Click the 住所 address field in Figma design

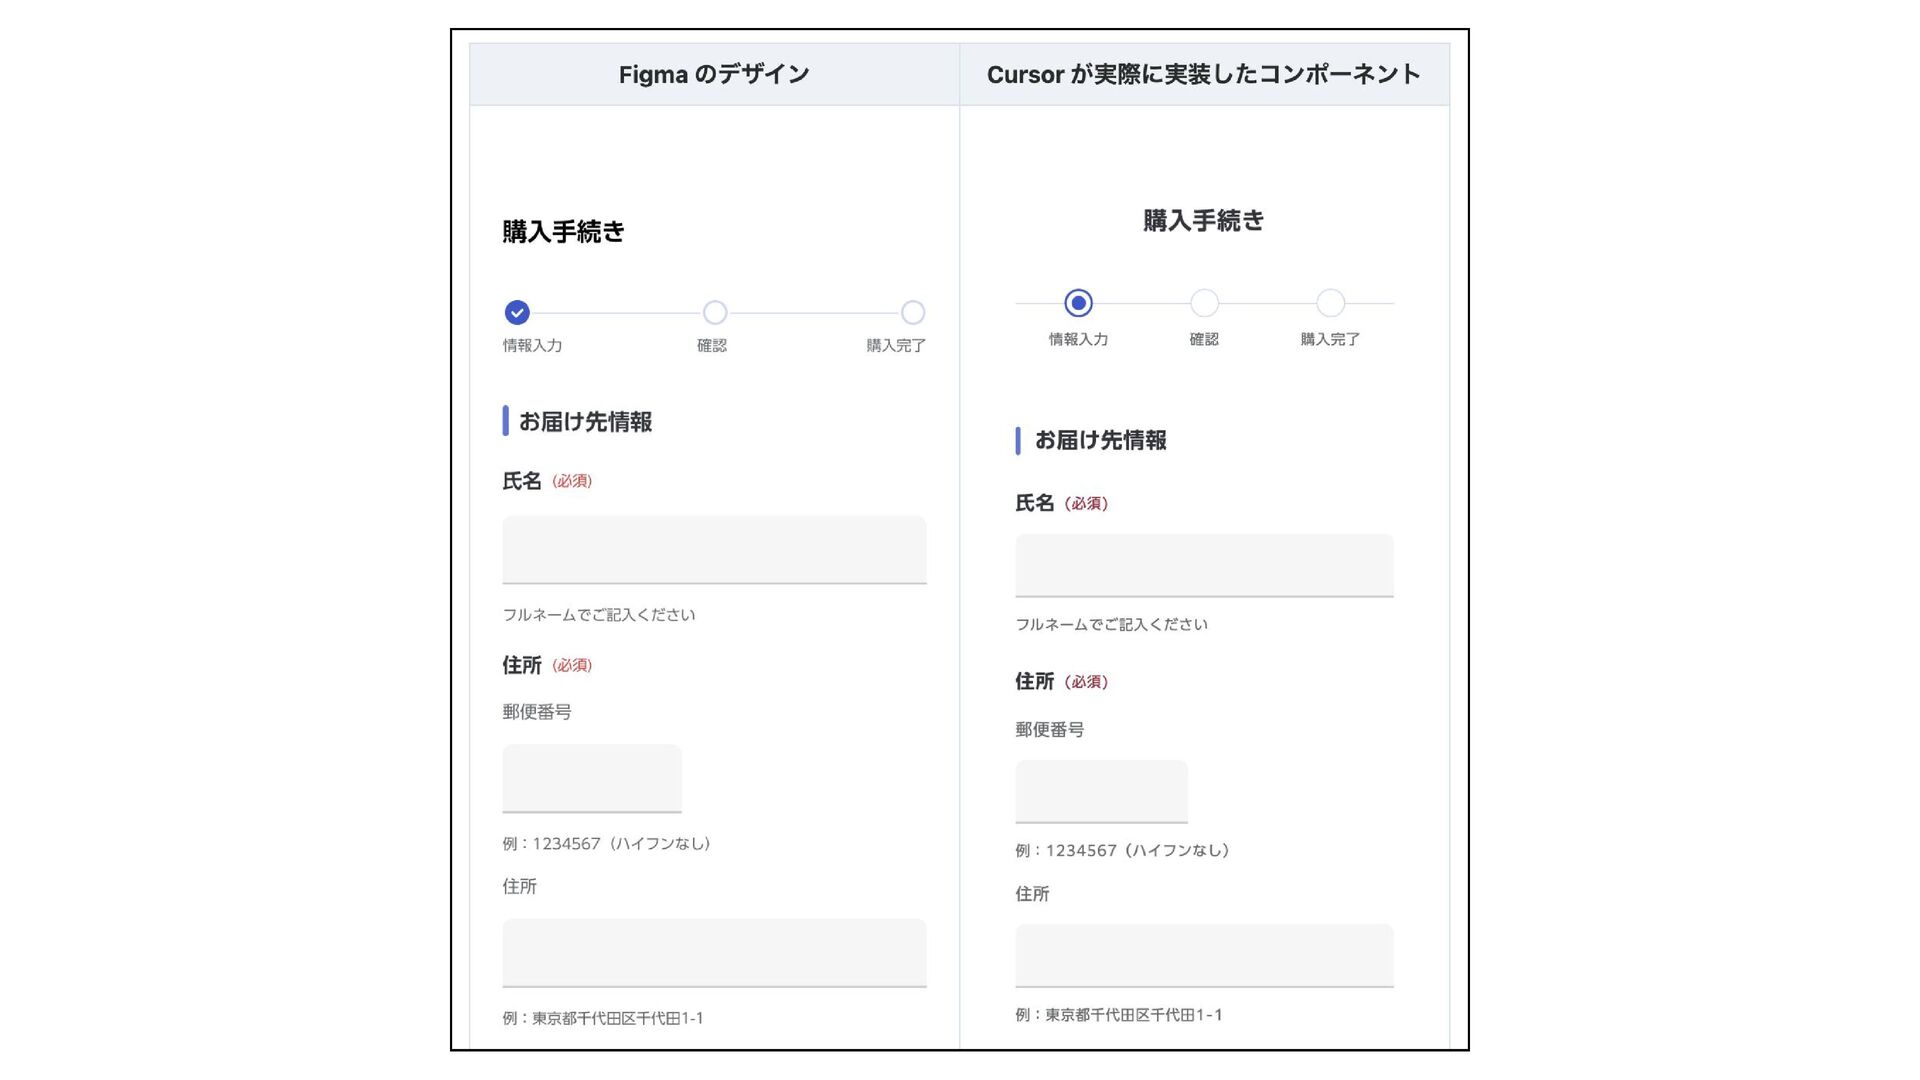(x=714, y=953)
